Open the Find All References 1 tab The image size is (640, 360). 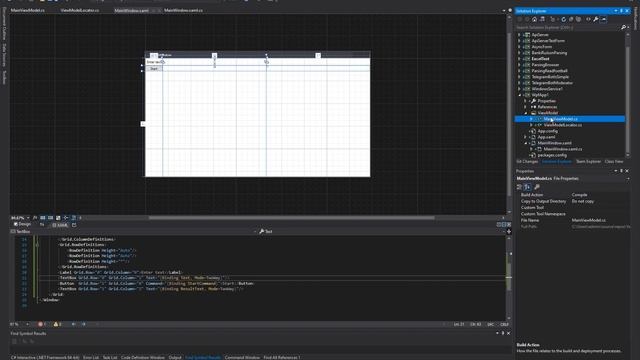tap(282, 358)
